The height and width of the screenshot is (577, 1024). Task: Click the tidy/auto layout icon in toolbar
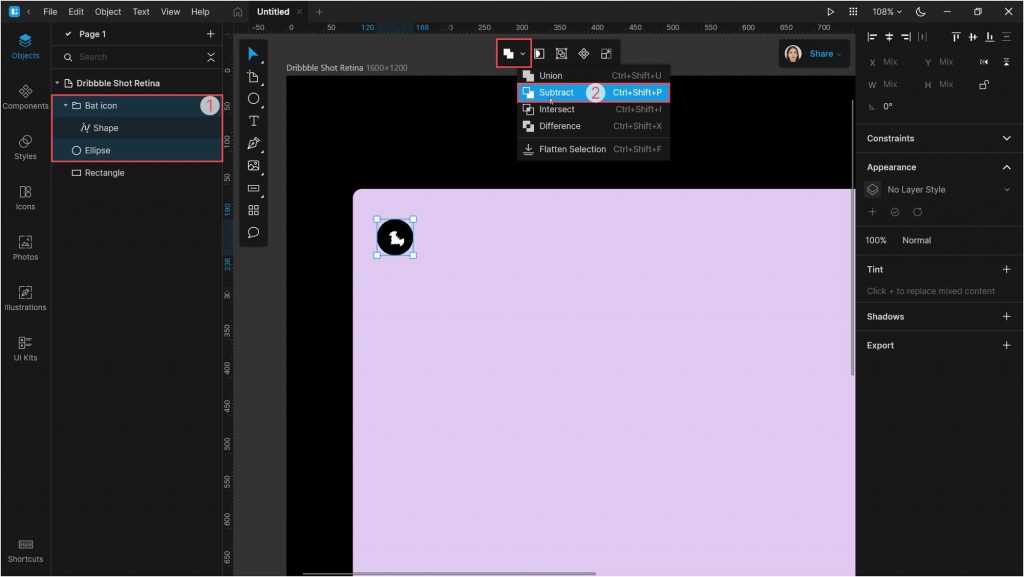coord(606,54)
